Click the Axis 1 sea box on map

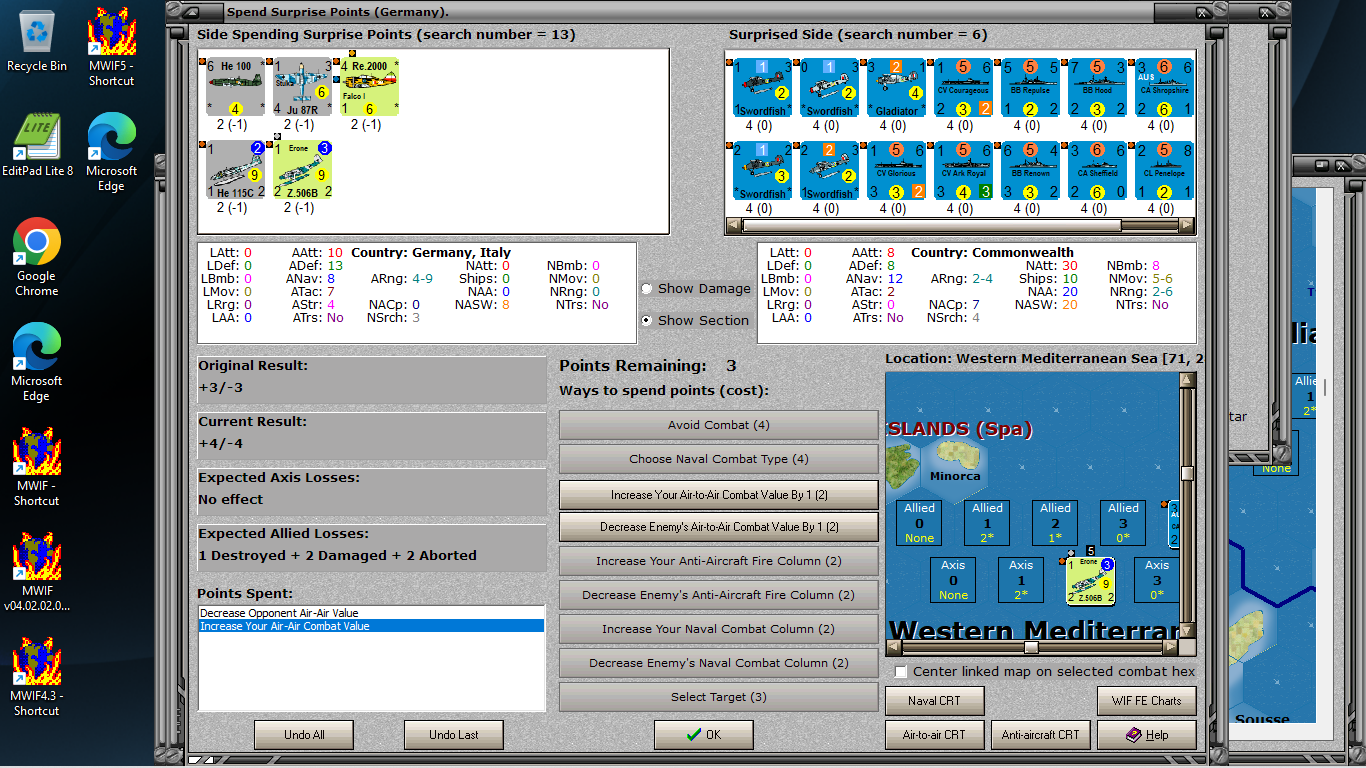coord(1021,580)
